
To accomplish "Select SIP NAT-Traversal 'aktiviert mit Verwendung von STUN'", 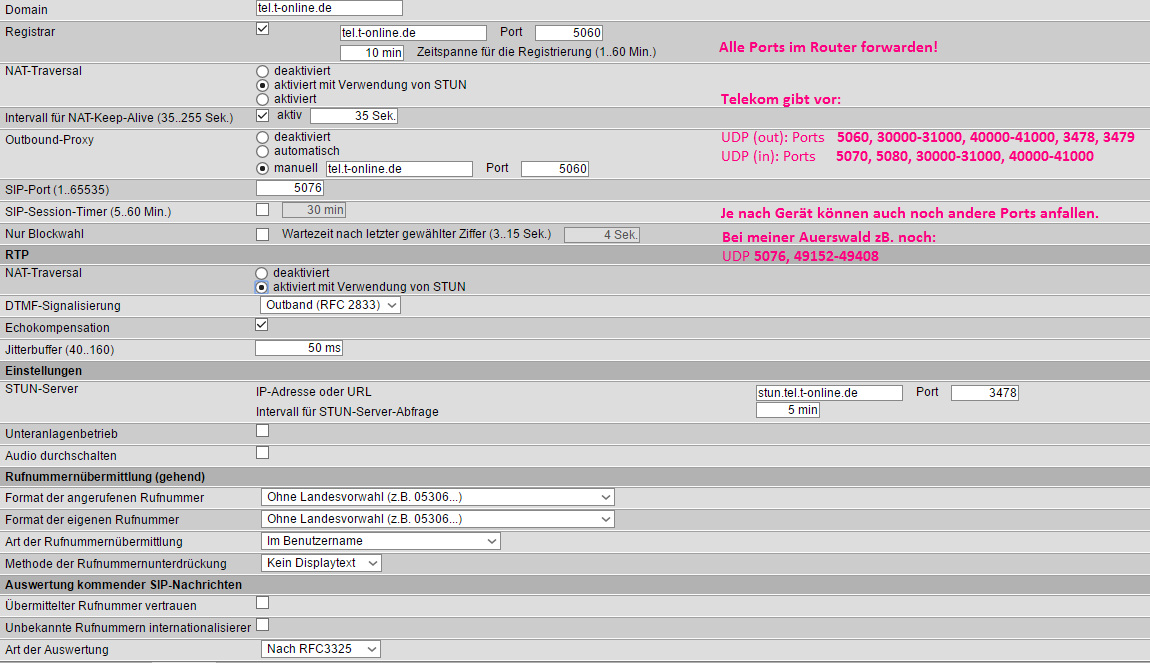I will click(263, 85).
